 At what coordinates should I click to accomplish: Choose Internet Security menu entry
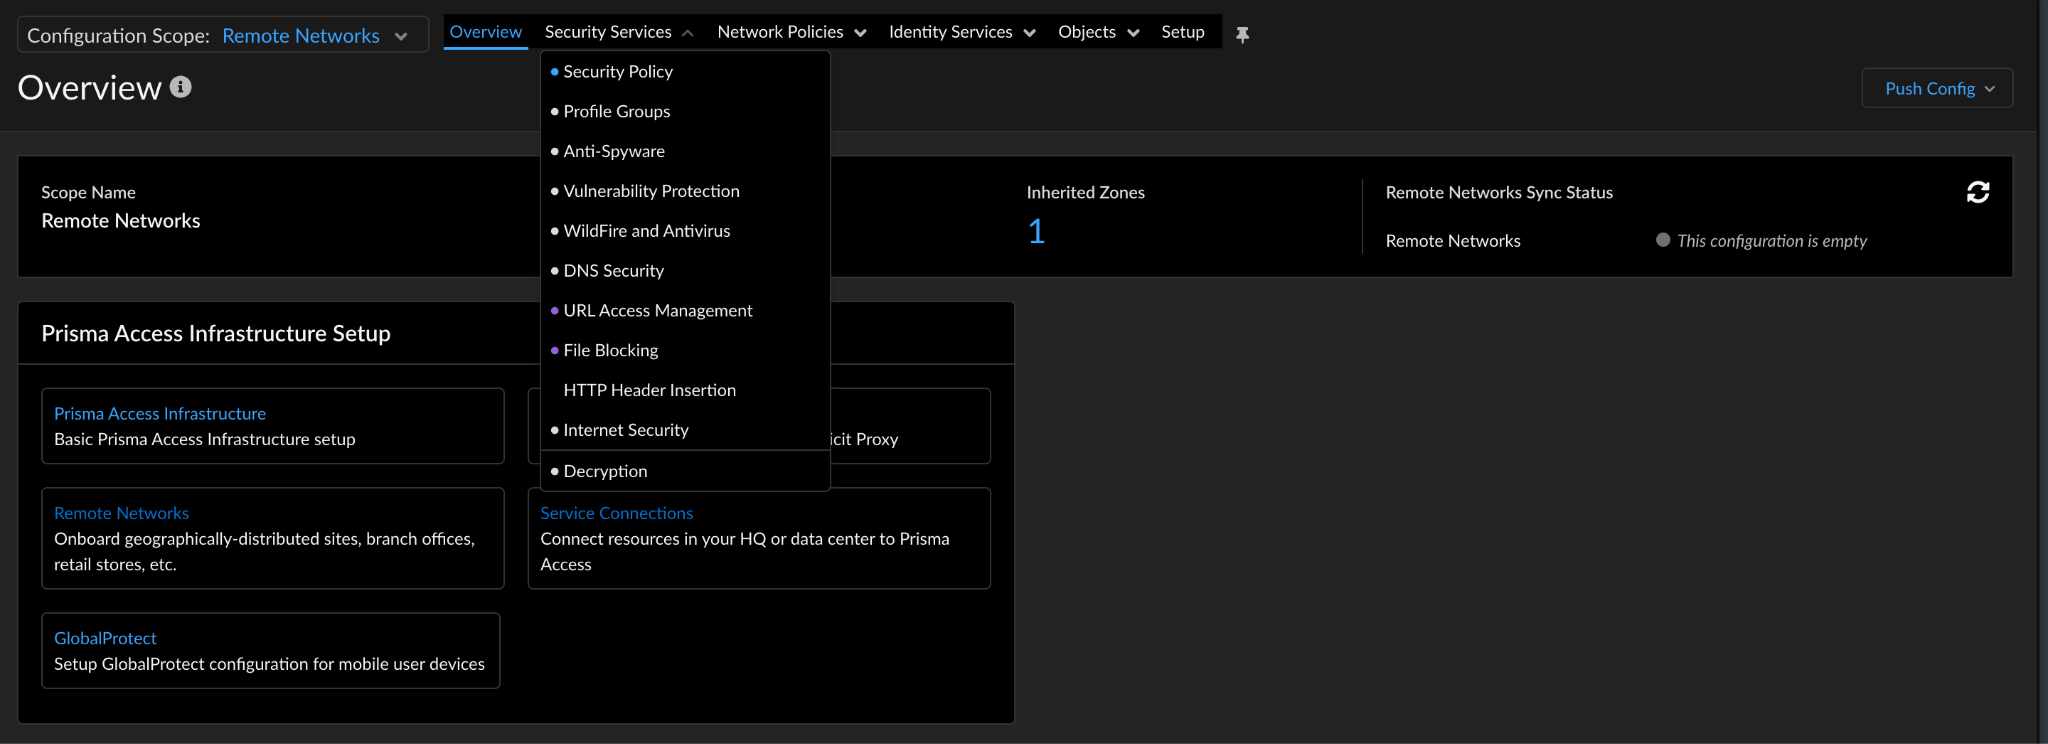coord(685,430)
